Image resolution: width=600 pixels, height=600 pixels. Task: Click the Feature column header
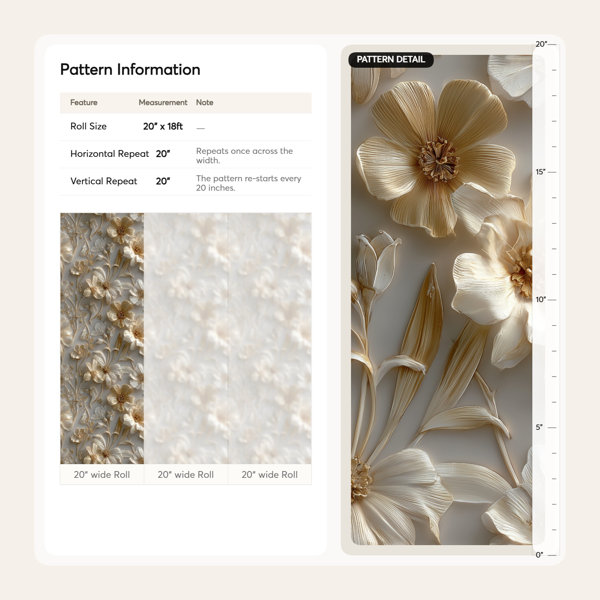(84, 103)
